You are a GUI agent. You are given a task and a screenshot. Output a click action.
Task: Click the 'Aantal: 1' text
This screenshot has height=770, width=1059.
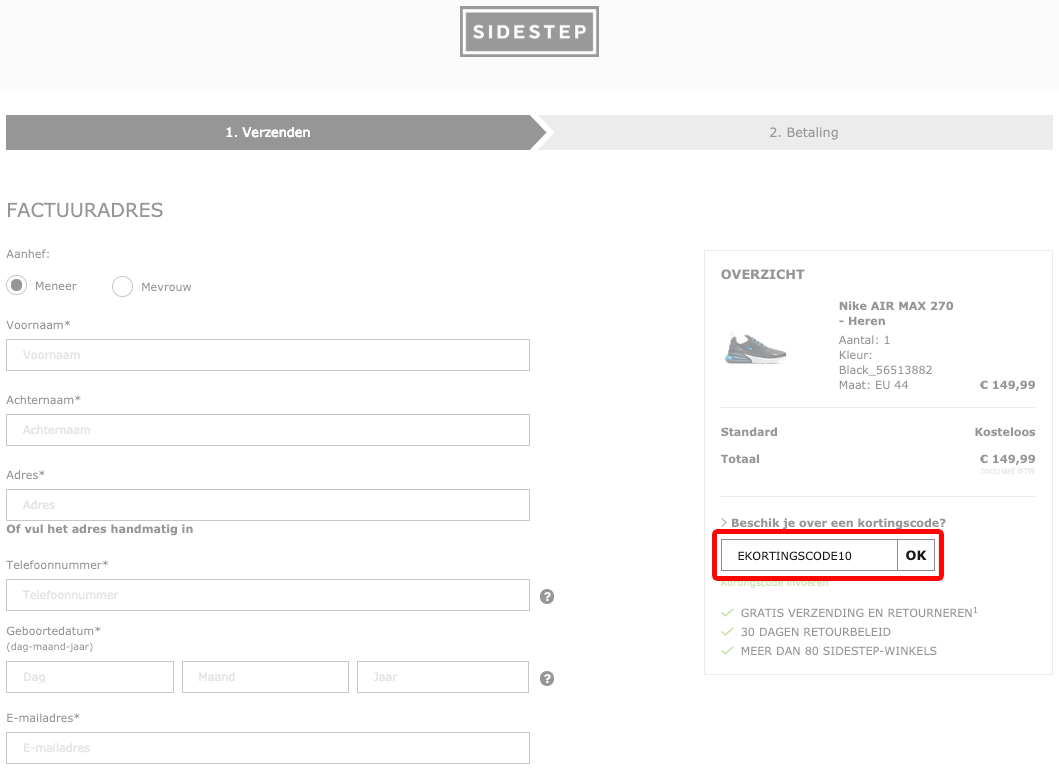tap(864, 340)
